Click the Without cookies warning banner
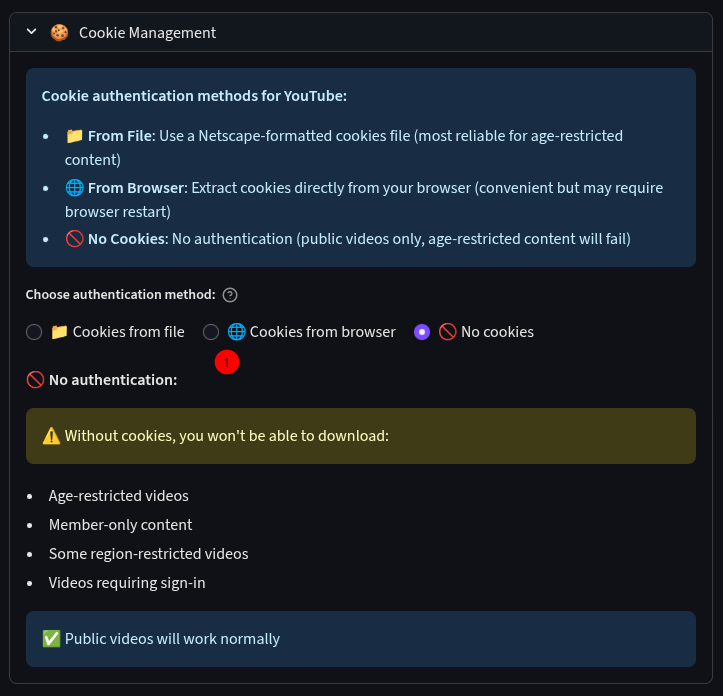The width and height of the screenshot is (723, 696). 361,436
